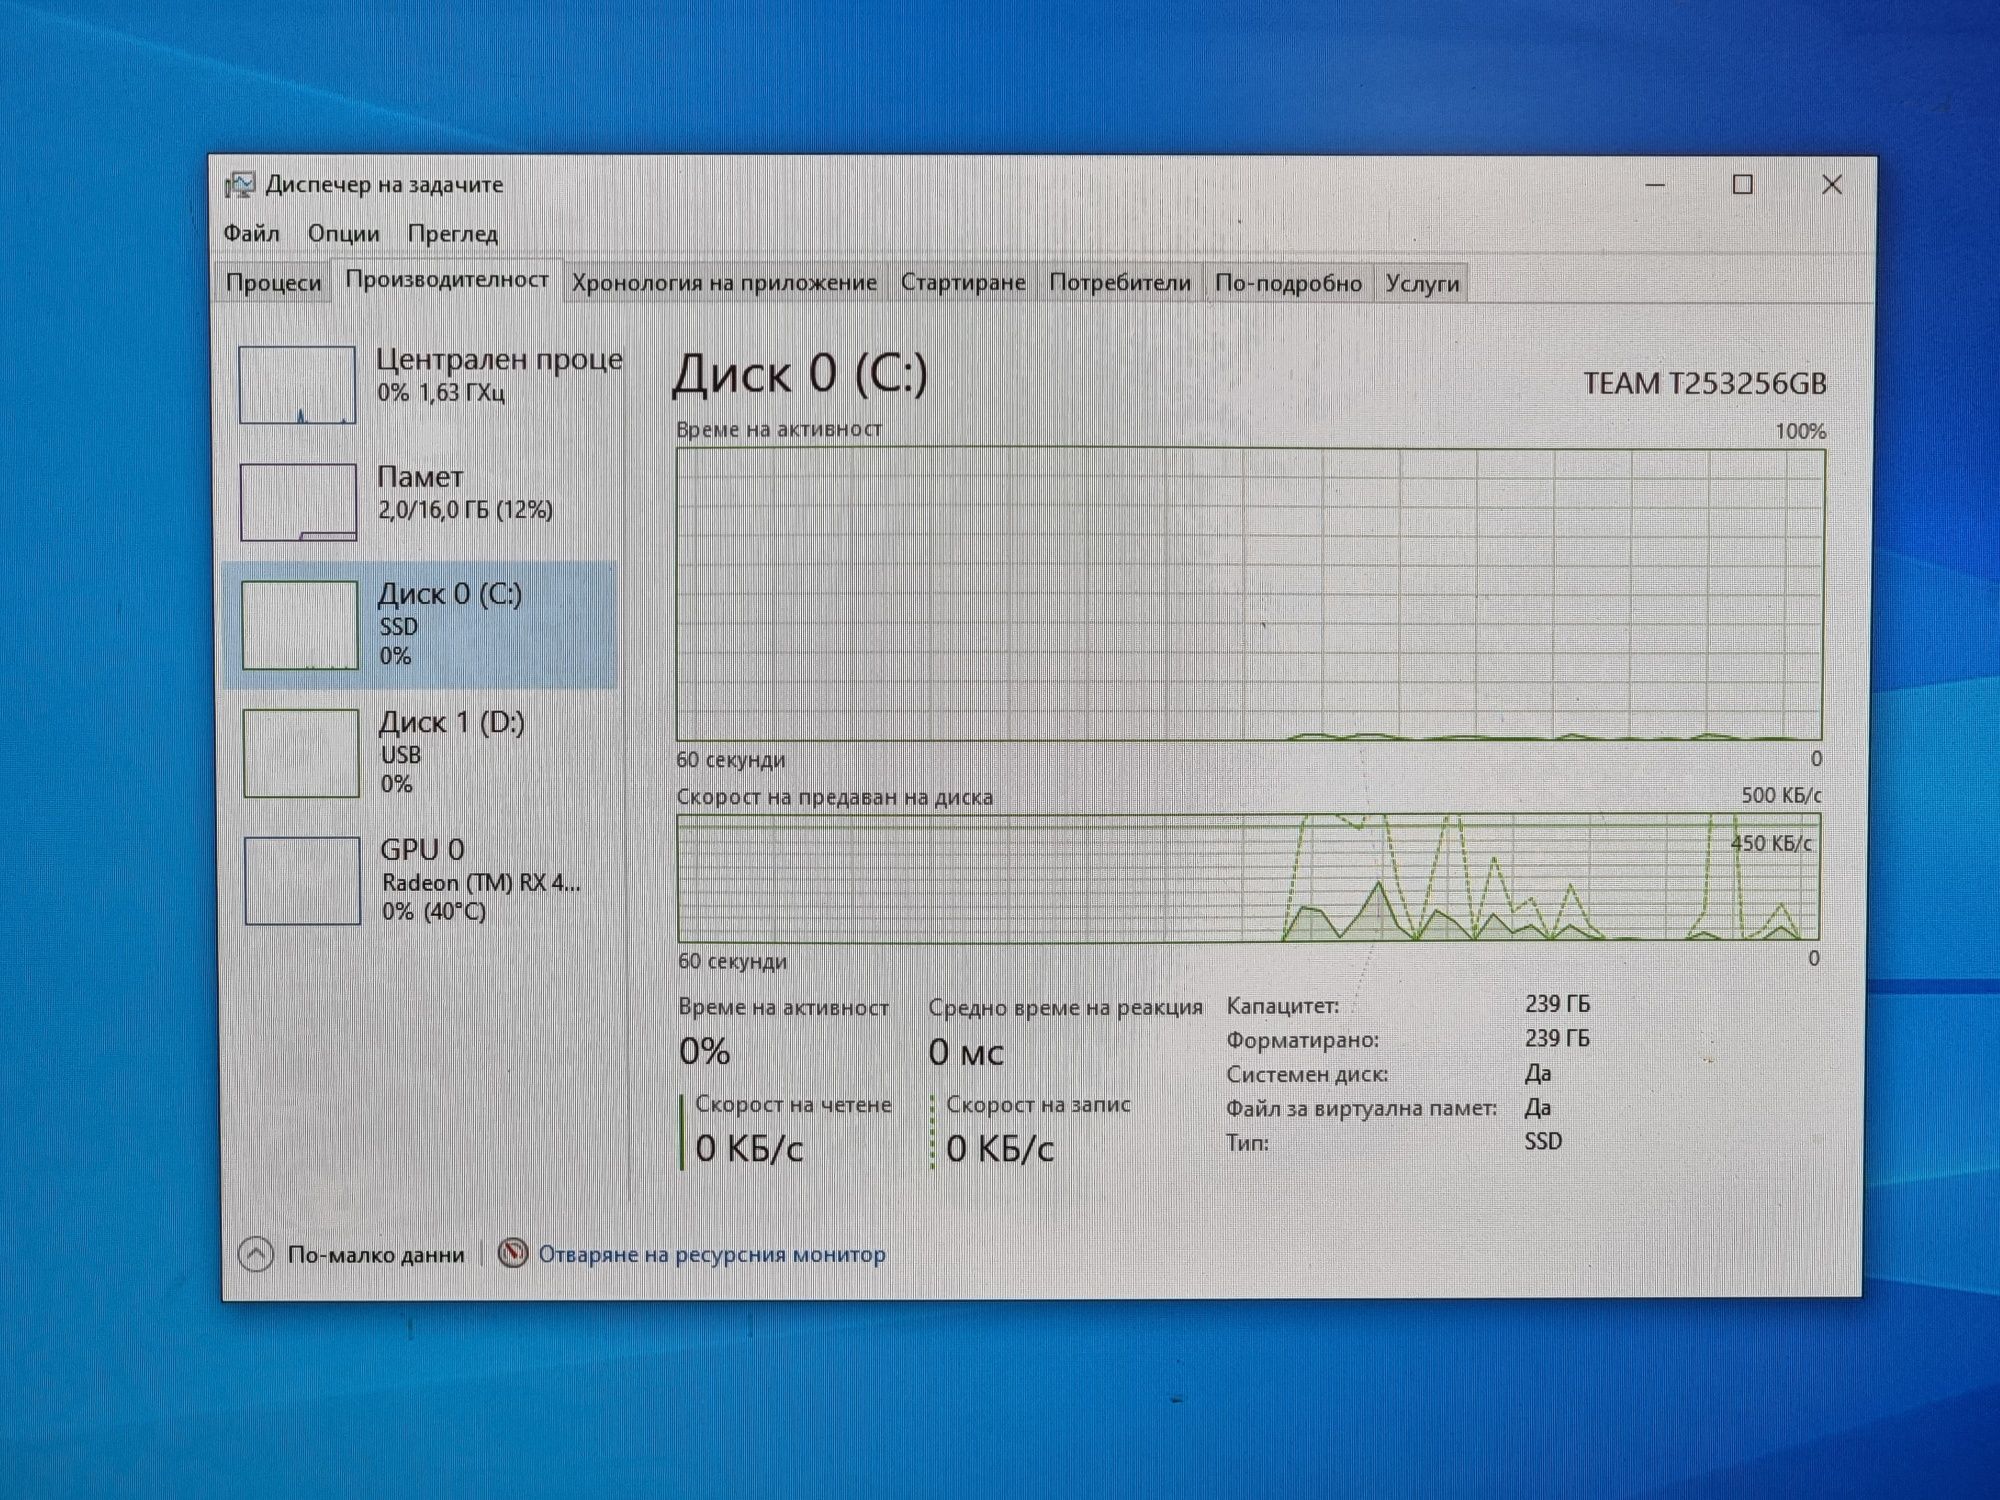Viewport: 2000px width, 1500px height.
Task: Click the Средно време на реакция 0 мс value
Action: pyautogui.click(x=966, y=1052)
